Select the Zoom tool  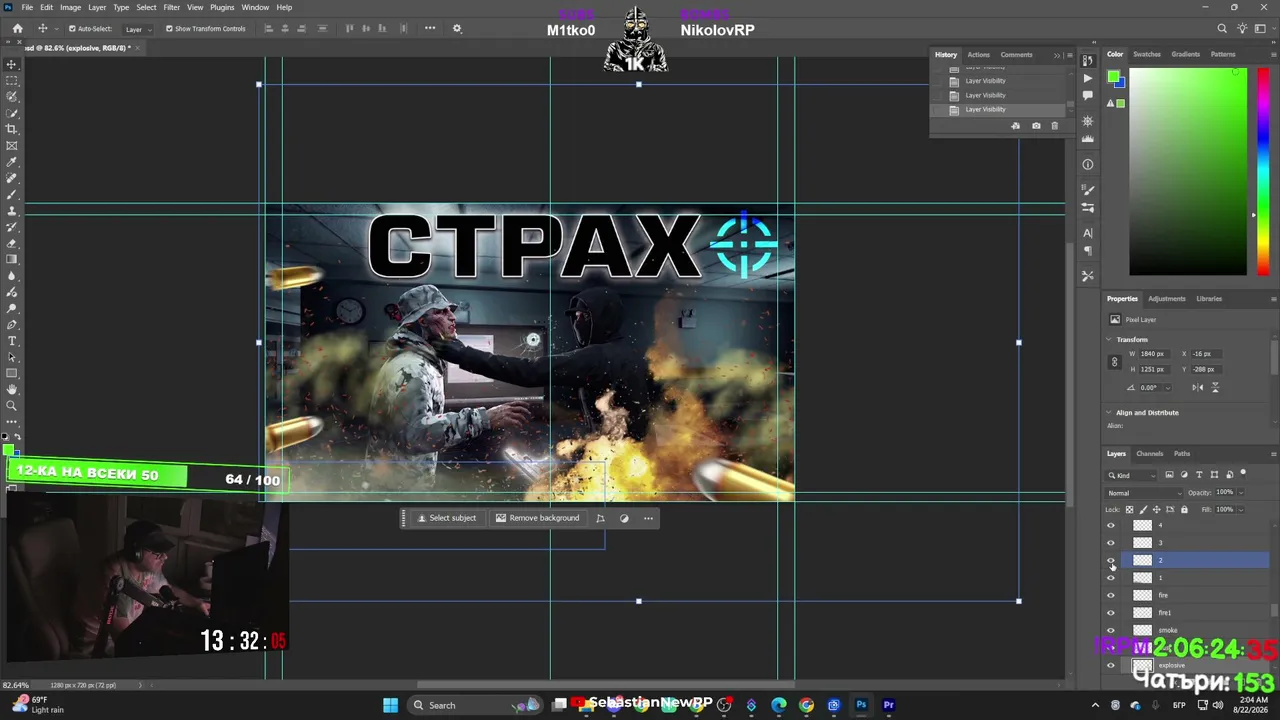12,405
